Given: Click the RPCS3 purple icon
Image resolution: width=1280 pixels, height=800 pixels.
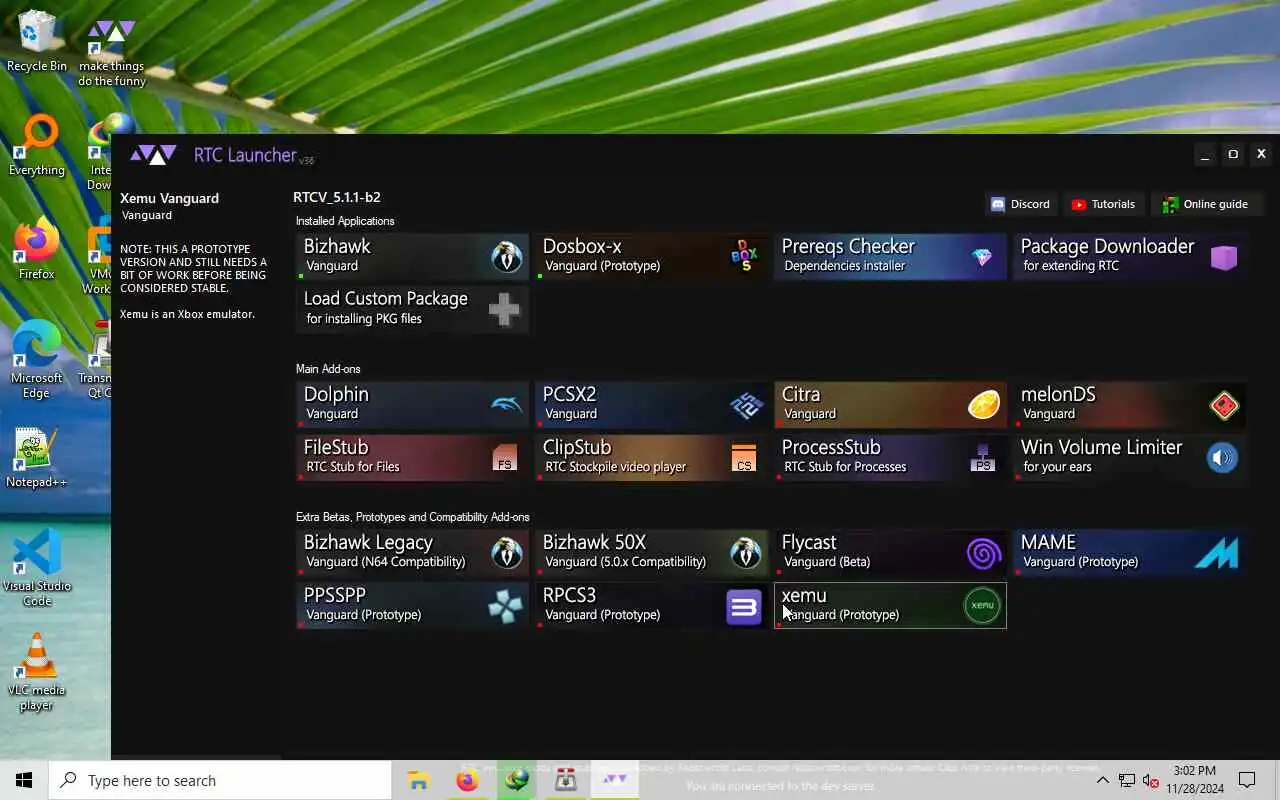Looking at the screenshot, I should click(x=744, y=606).
